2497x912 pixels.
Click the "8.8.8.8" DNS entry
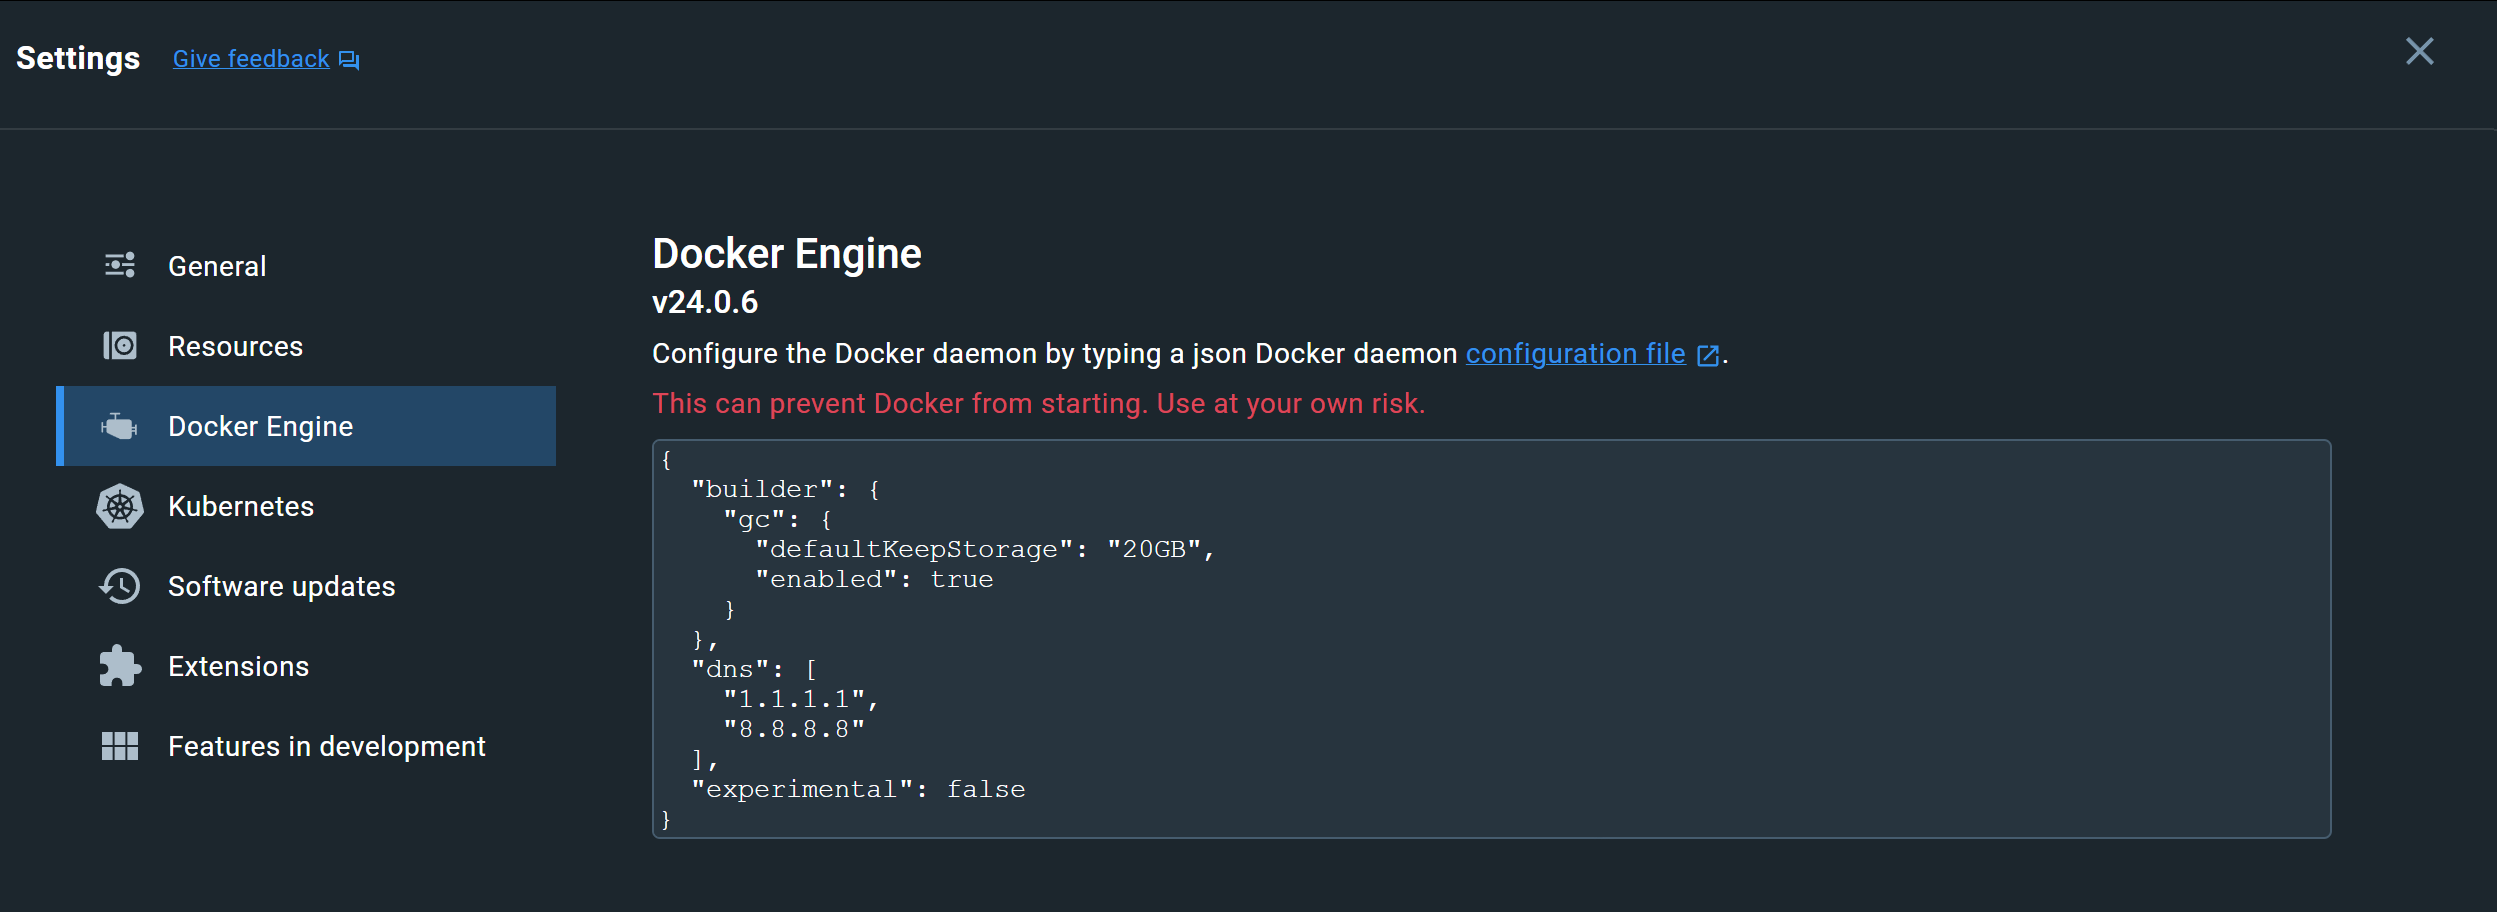(x=794, y=729)
